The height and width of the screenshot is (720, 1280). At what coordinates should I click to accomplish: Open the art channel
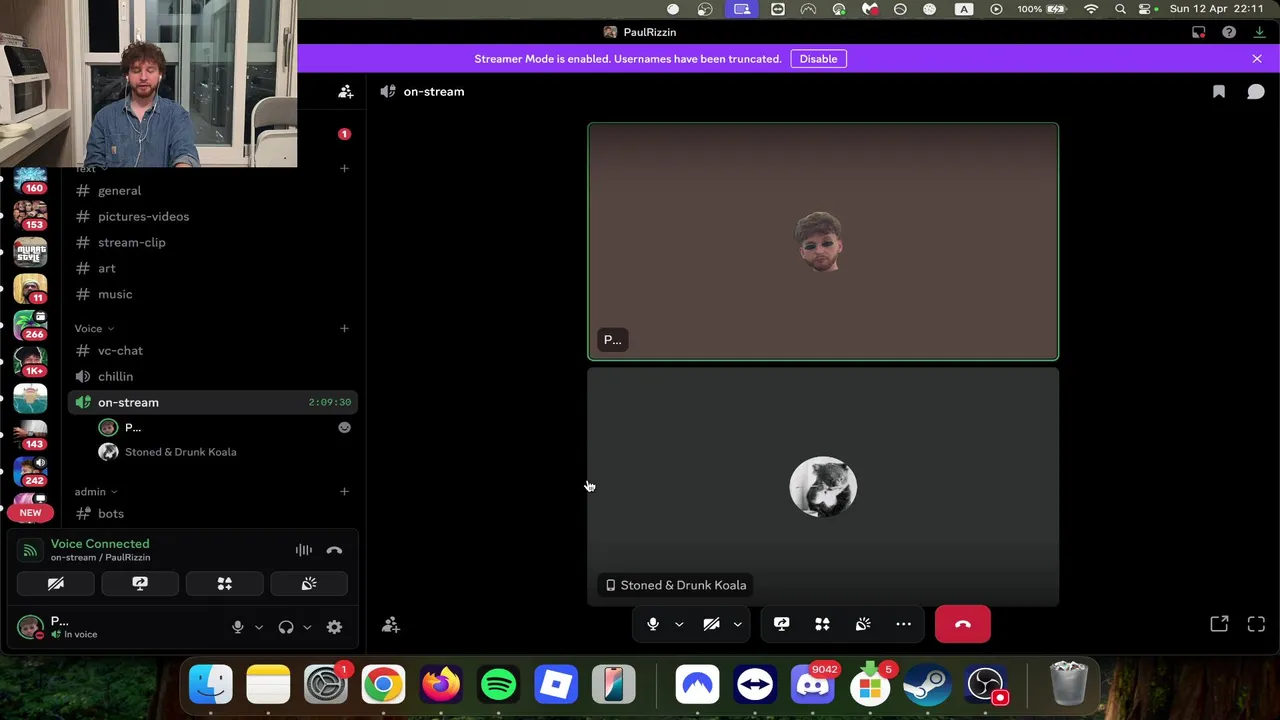click(x=211, y=268)
